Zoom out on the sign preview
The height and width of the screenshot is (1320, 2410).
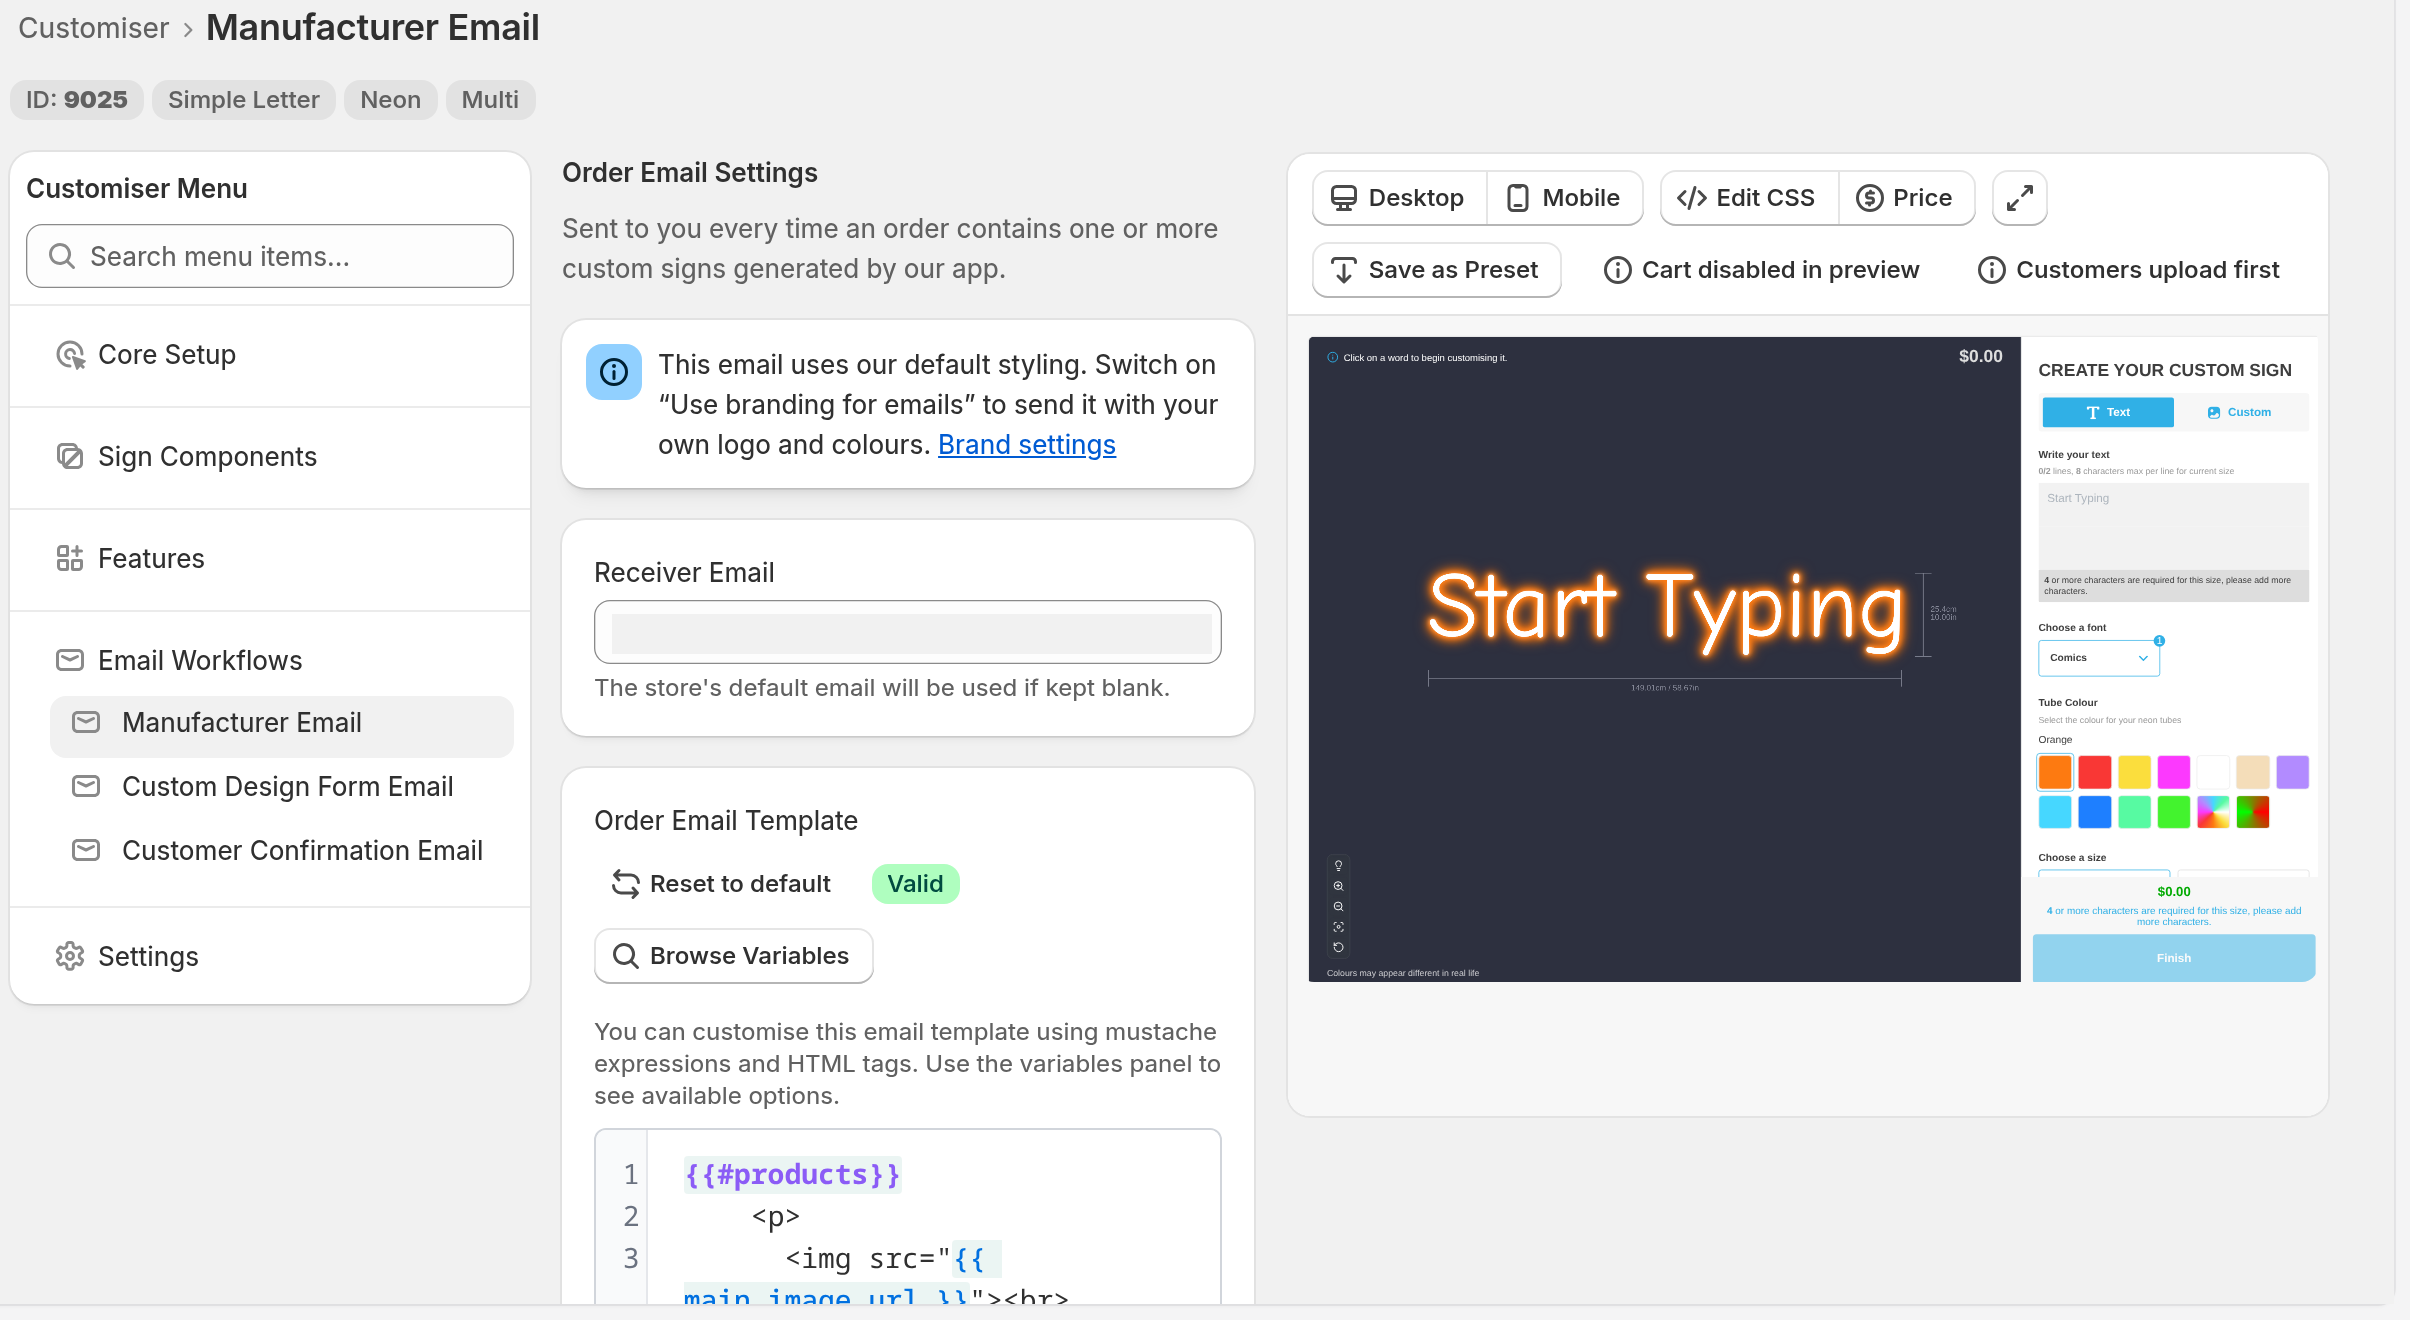pyautogui.click(x=1339, y=908)
